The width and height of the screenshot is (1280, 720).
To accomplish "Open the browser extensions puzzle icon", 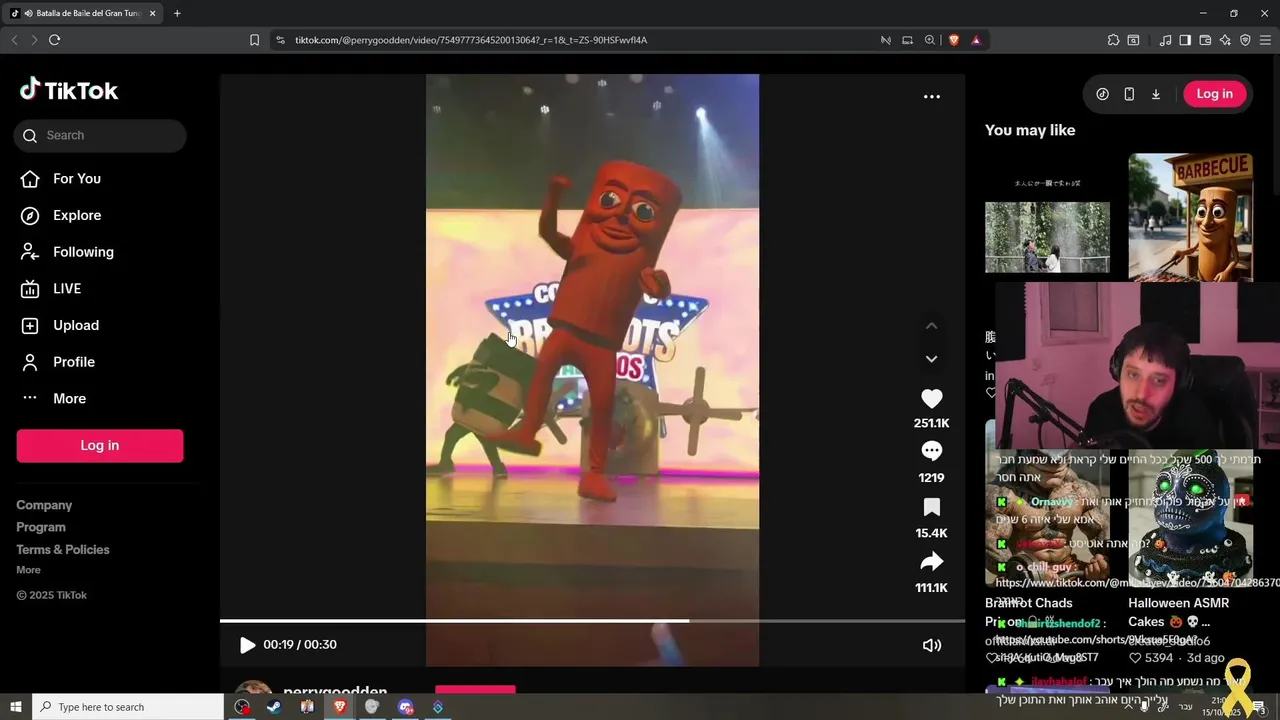I will pyautogui.click(x=1113, y=40).
